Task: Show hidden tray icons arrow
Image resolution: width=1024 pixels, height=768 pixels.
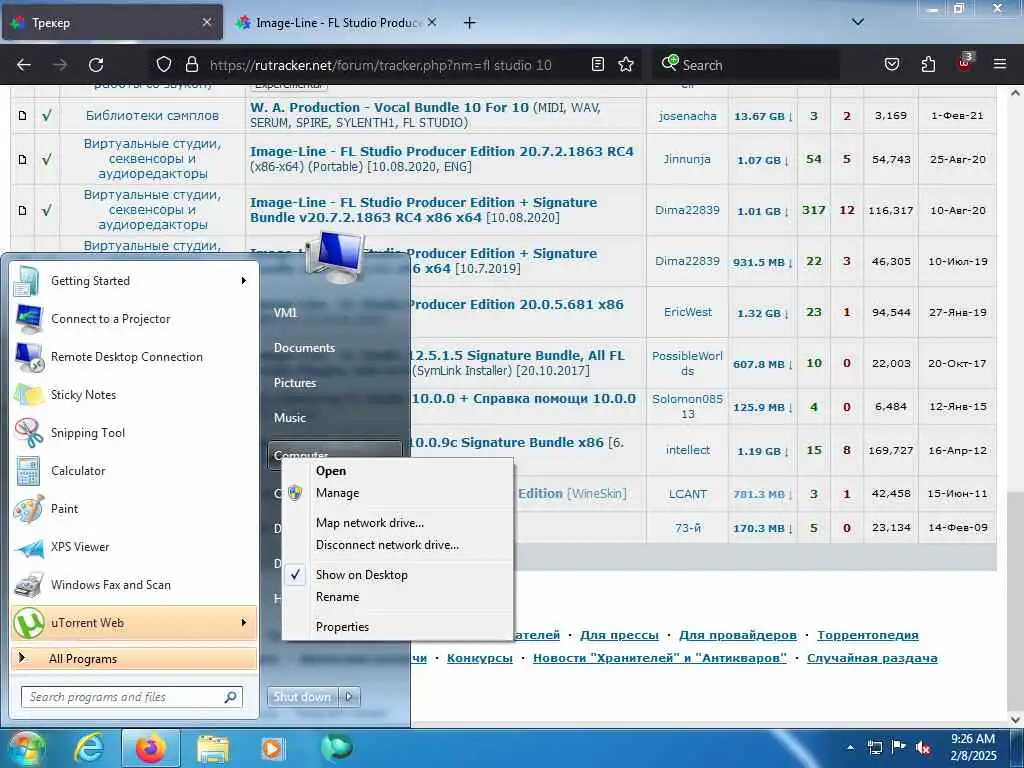Action: tap(850, 748)
